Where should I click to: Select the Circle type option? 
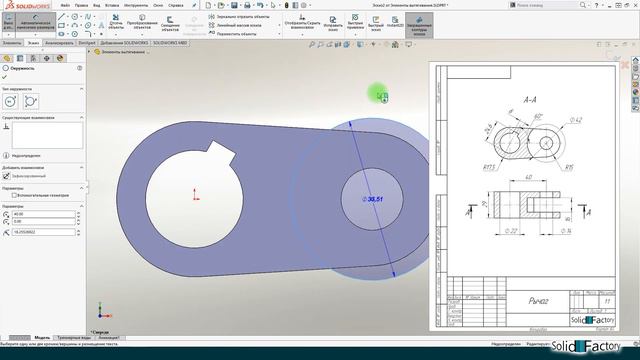tap(10, 102)
